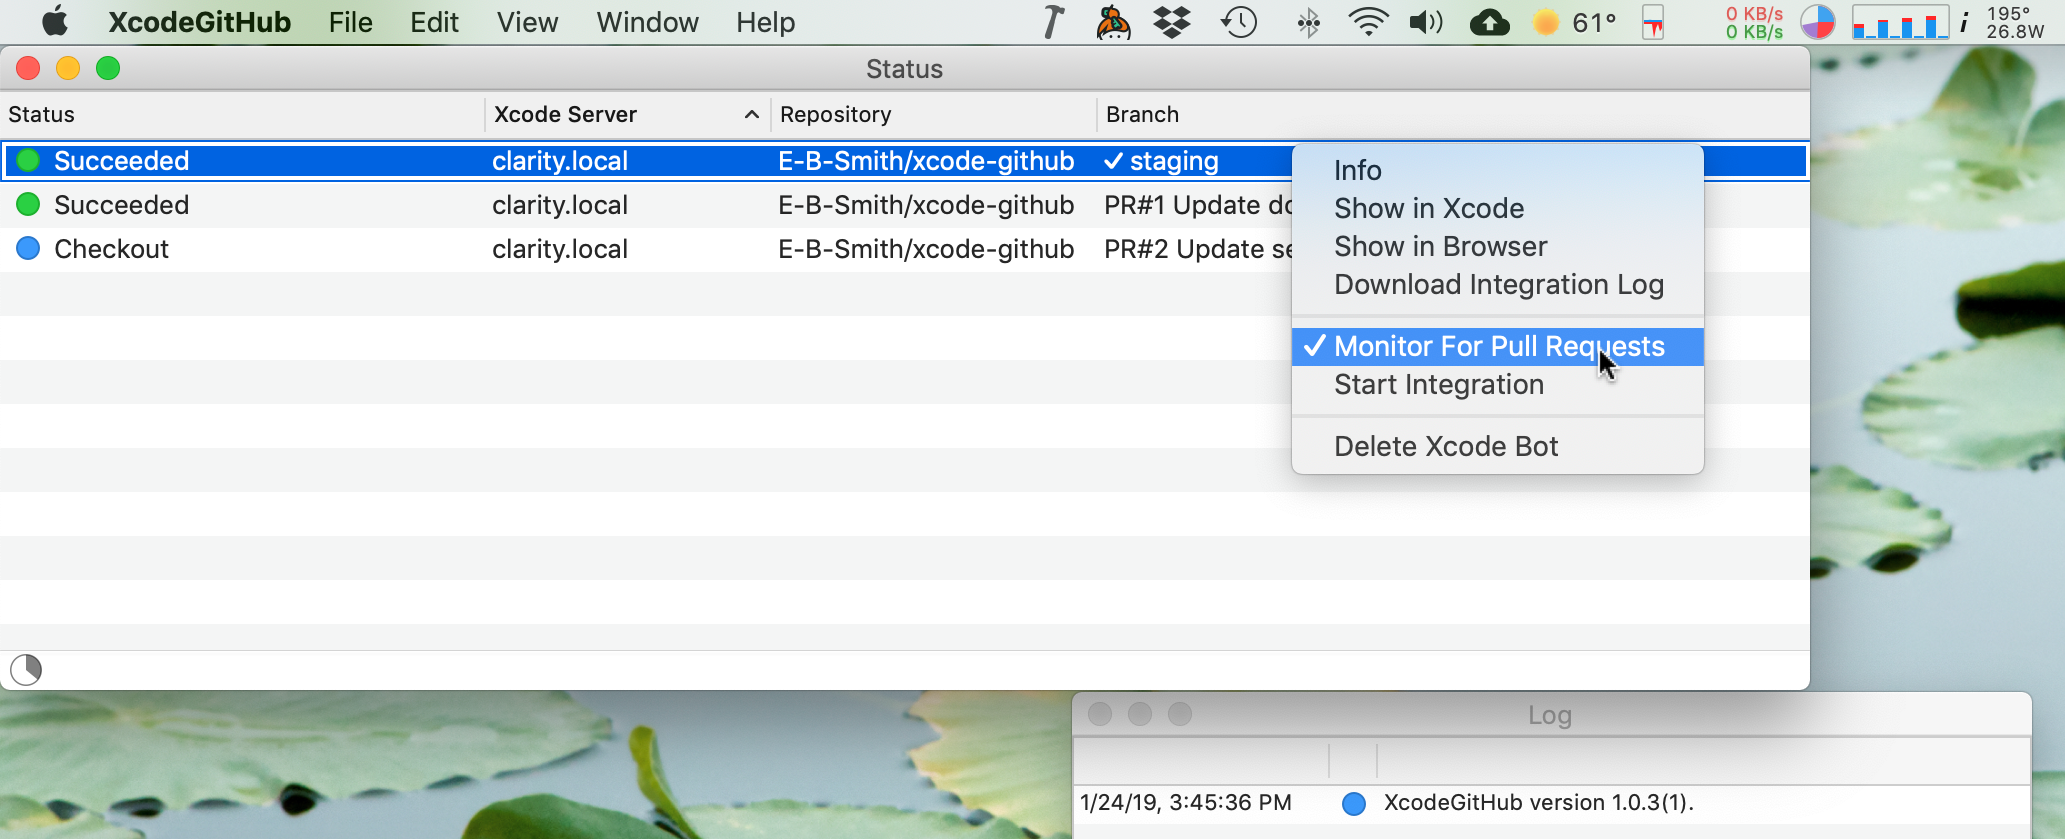Image resolution: width=2065 pixels, height=839 pixels.
Task: Click the Checkout status text
Action: [x=111, y=249]
